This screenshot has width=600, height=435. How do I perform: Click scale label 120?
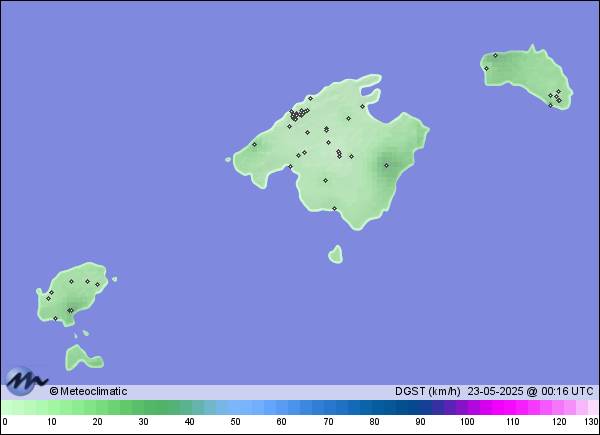pyautogui.click(x=559, y=422)
